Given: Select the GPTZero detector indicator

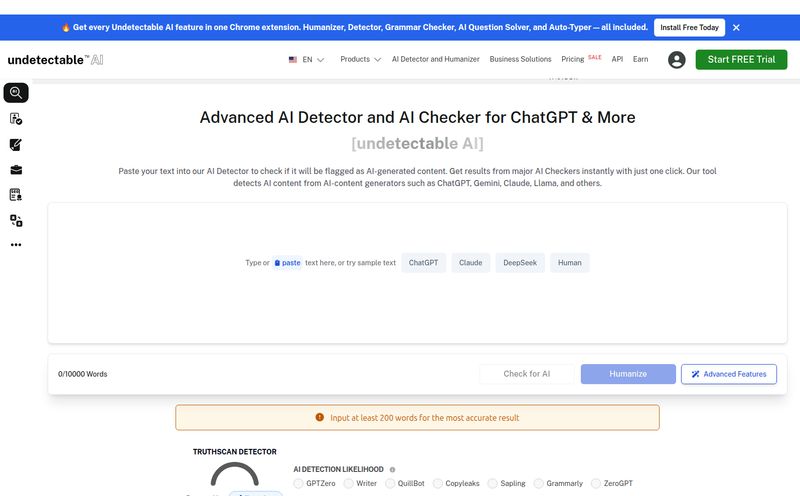Looking at the screenshot, I should point(298,483).
